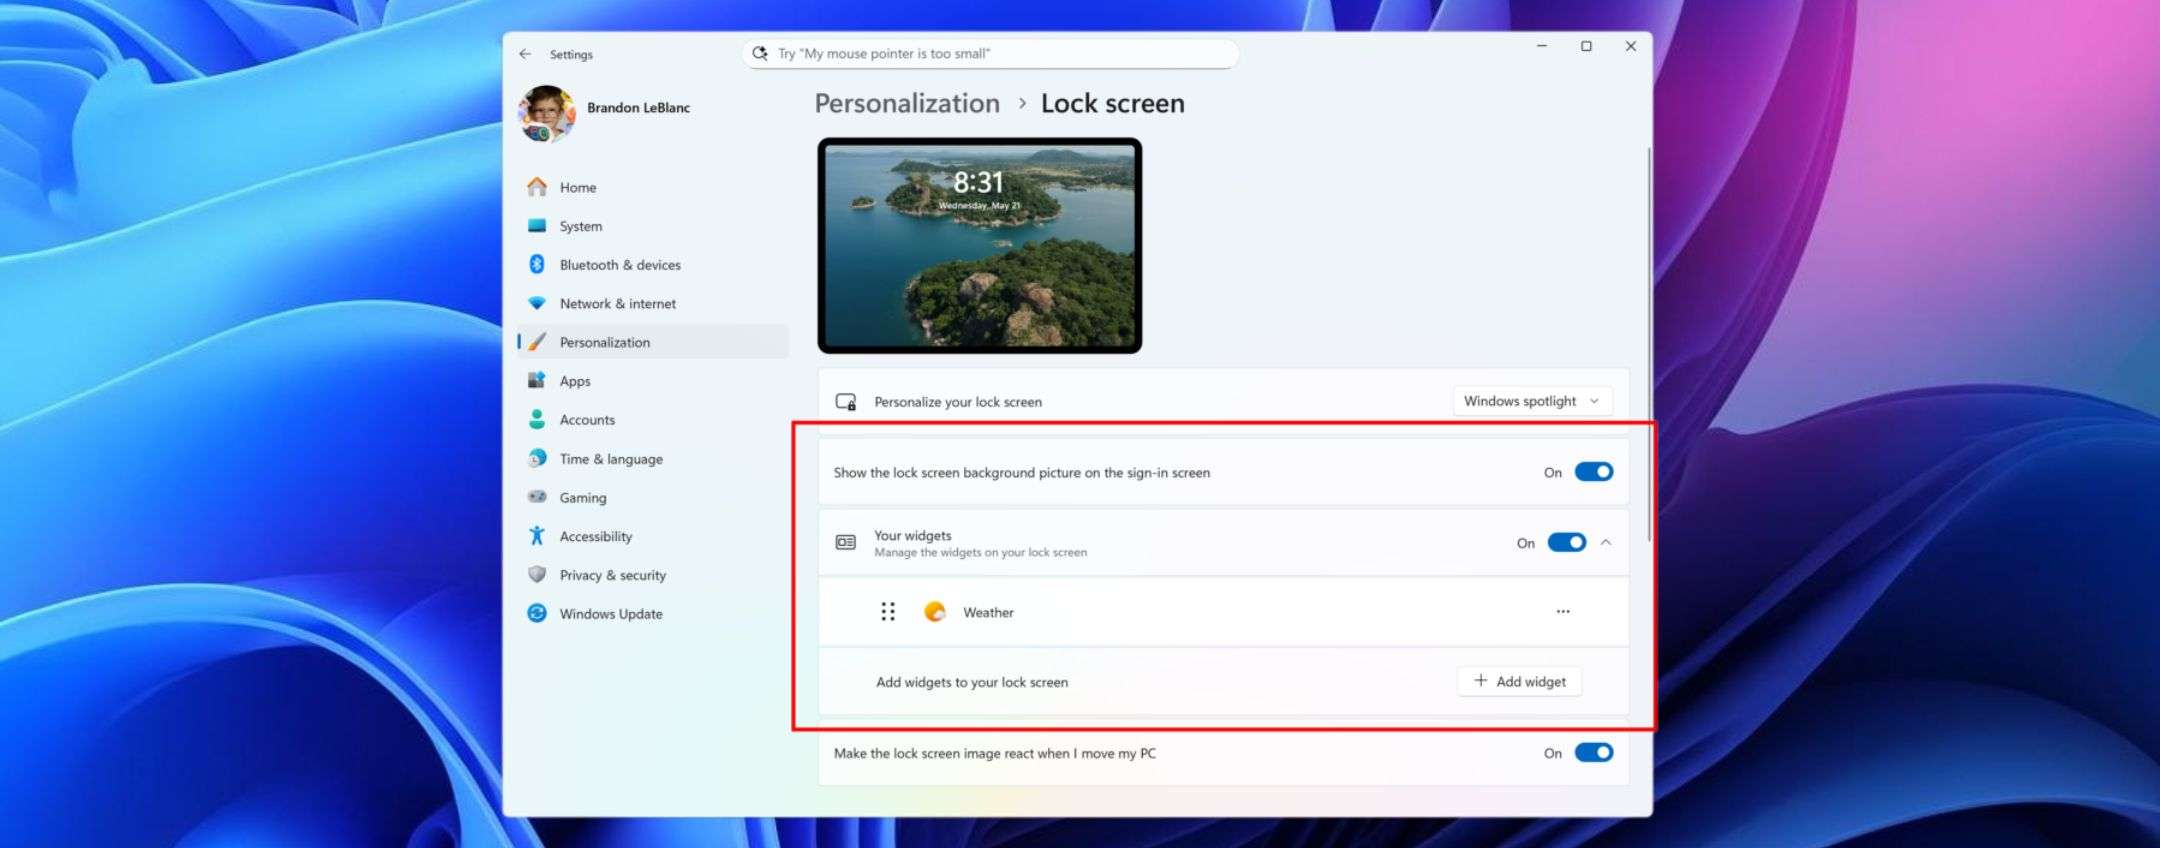The width and height of the screenshot is (2160, 848).
Task: Open Weather widget more options ellipsis
Action: tap(1563, 611)
